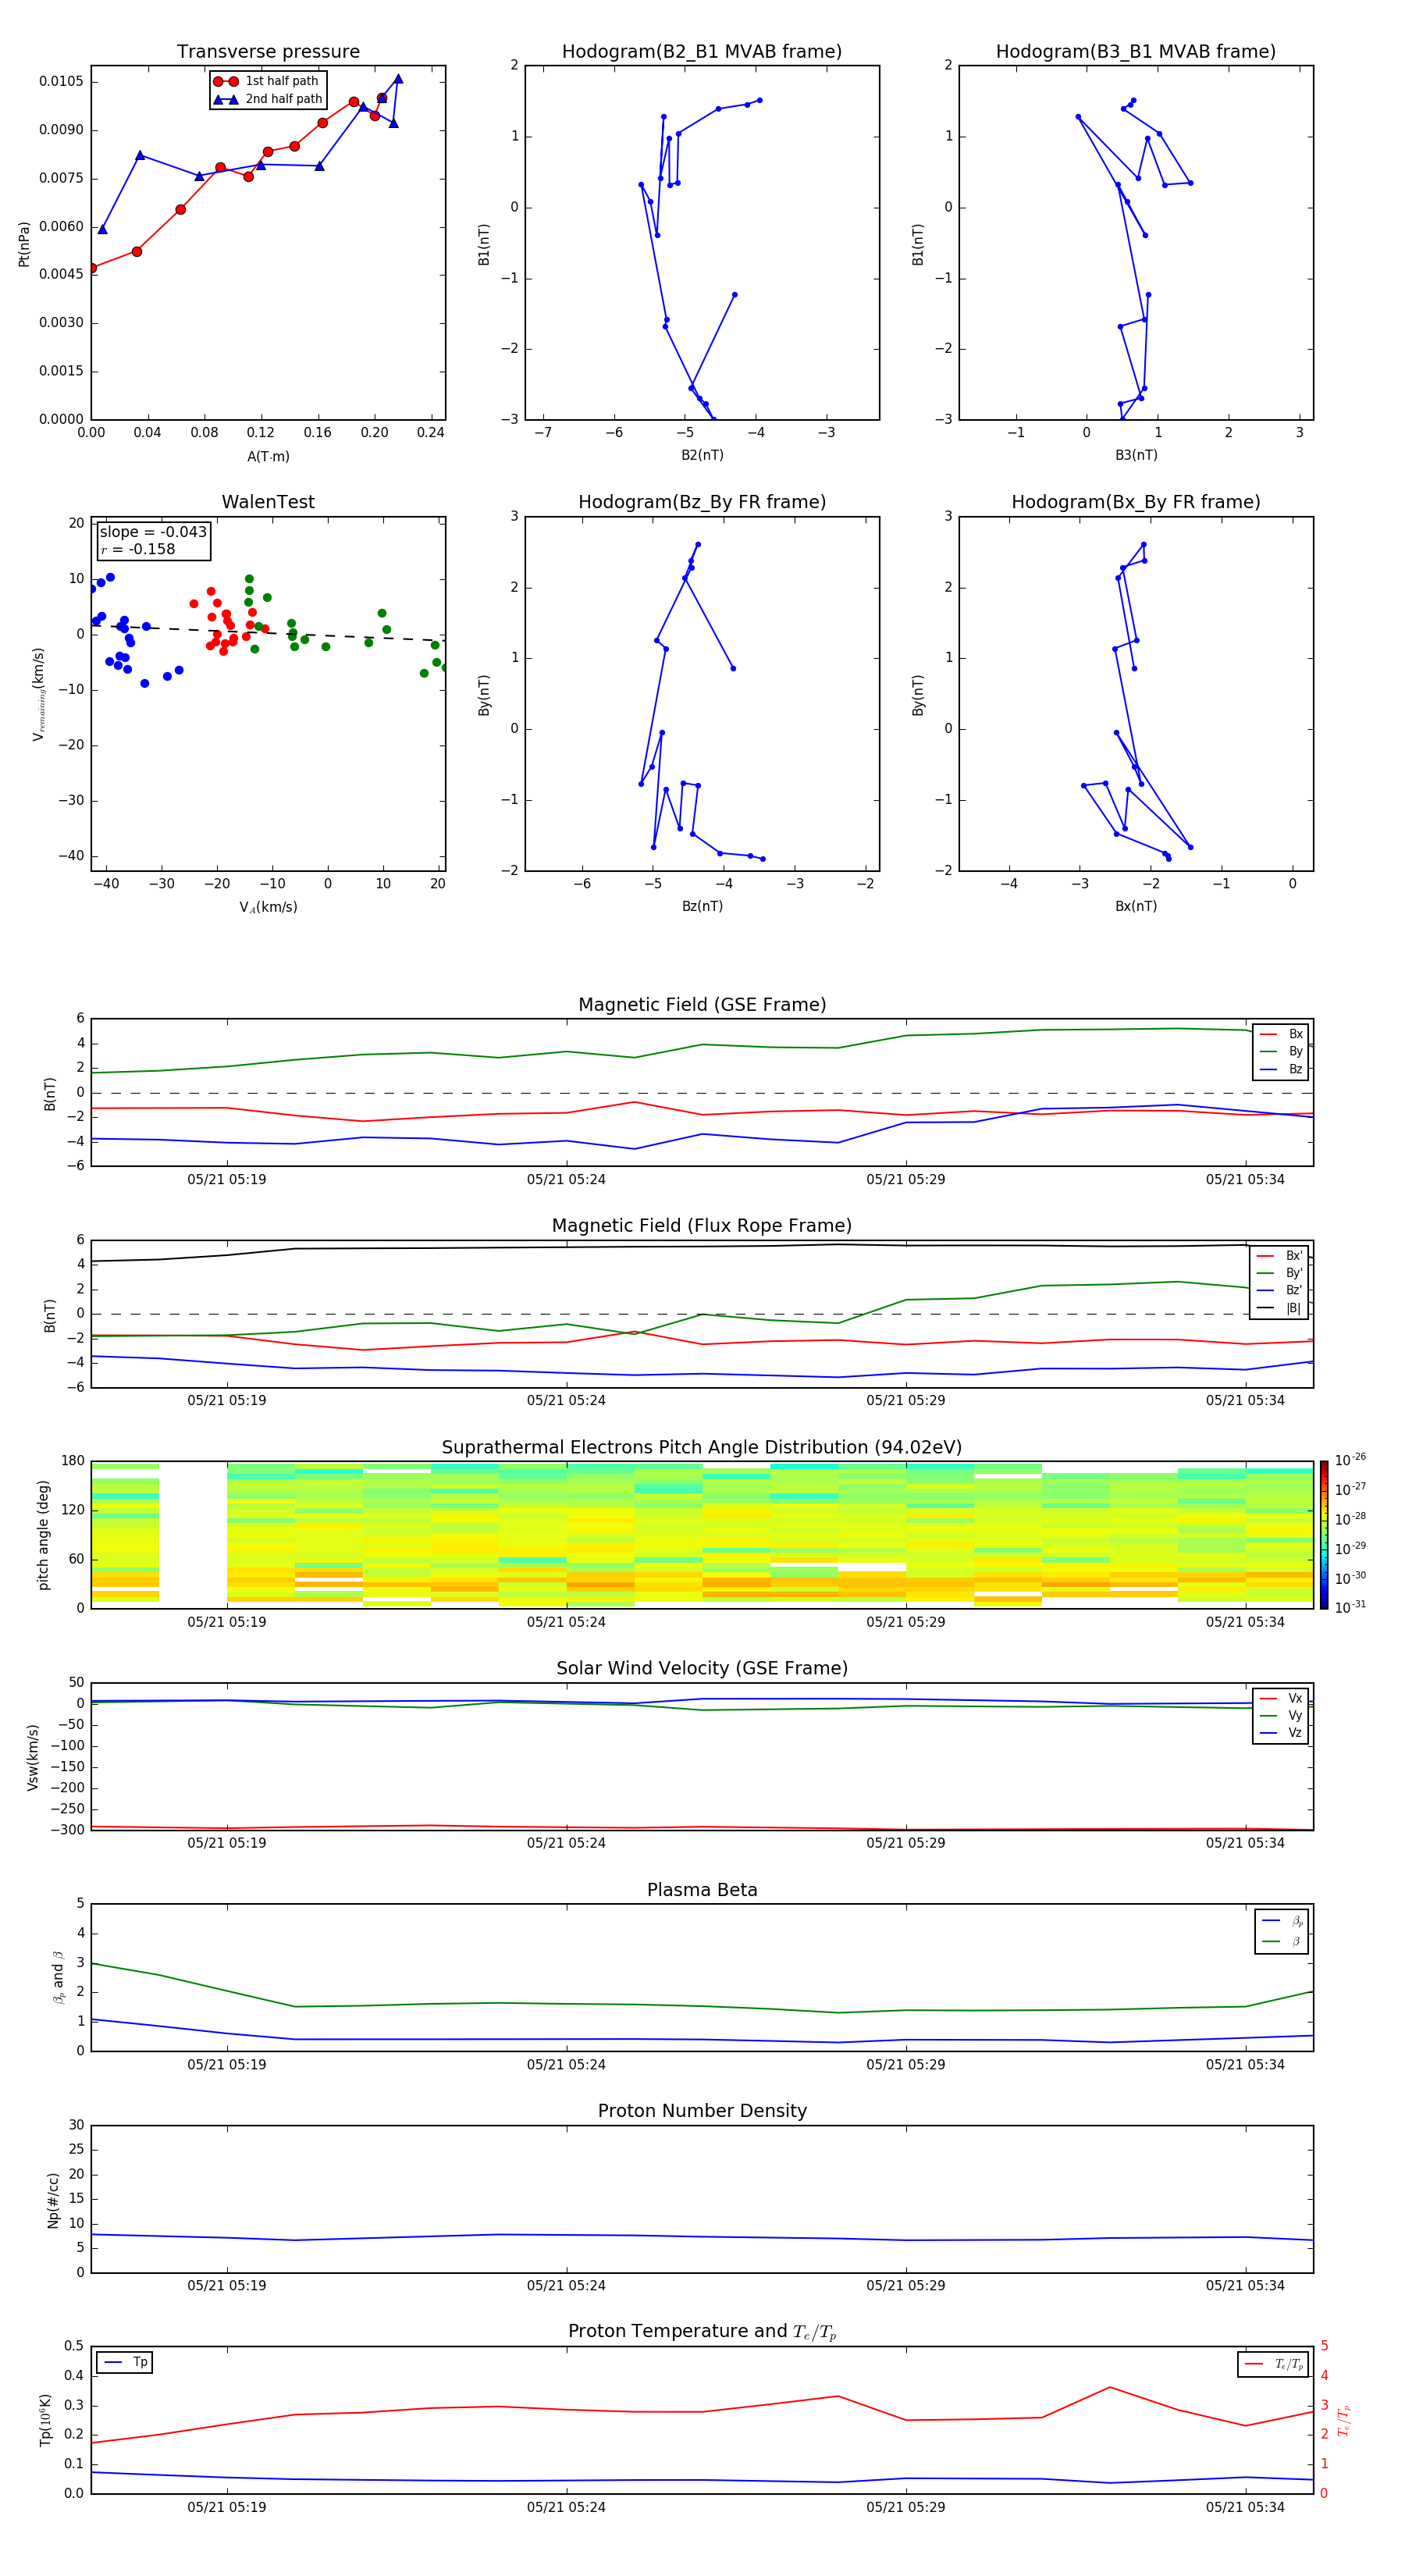
Task: Click the 'A(T·m)' x-axis label
Action: pos(268,457)
